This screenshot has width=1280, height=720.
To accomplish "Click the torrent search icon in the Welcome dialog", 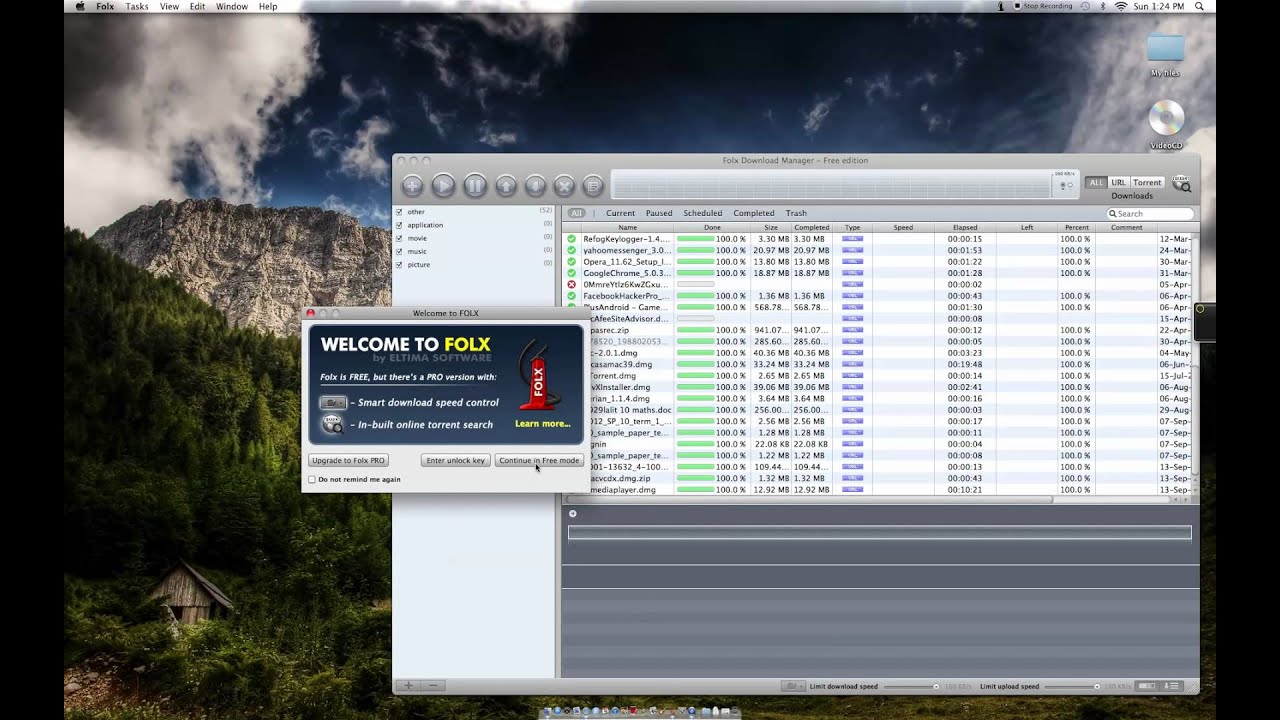I will click(333, 425).
